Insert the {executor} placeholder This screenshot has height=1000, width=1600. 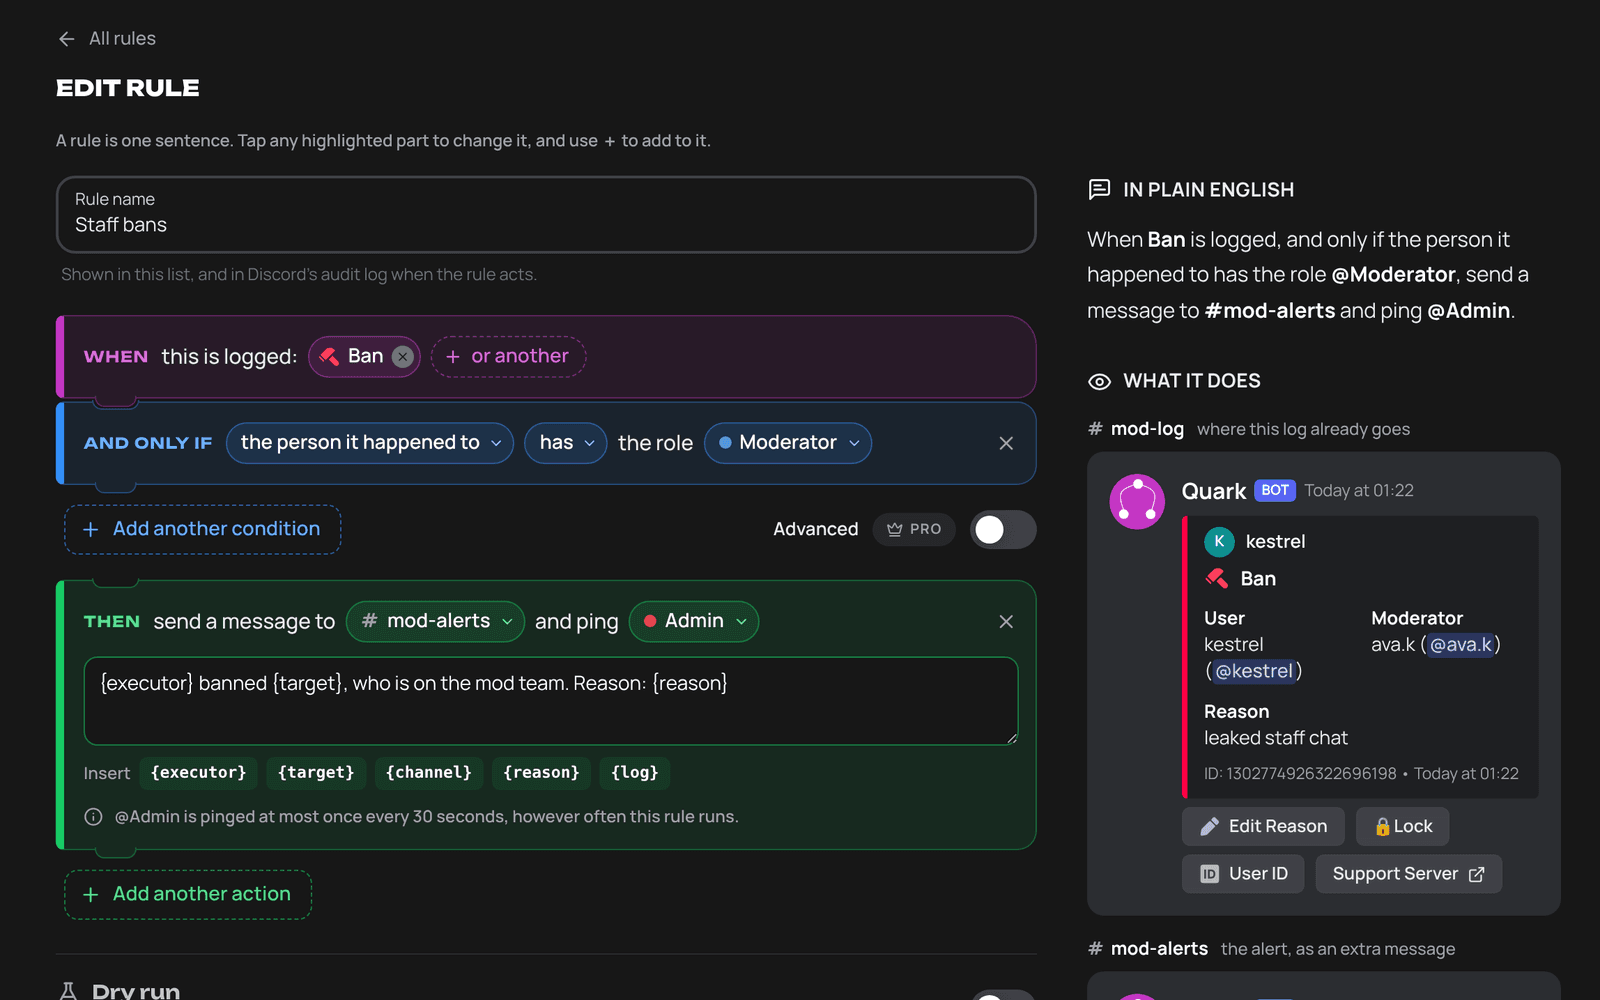pyautogui.click(x=198, y=773)
